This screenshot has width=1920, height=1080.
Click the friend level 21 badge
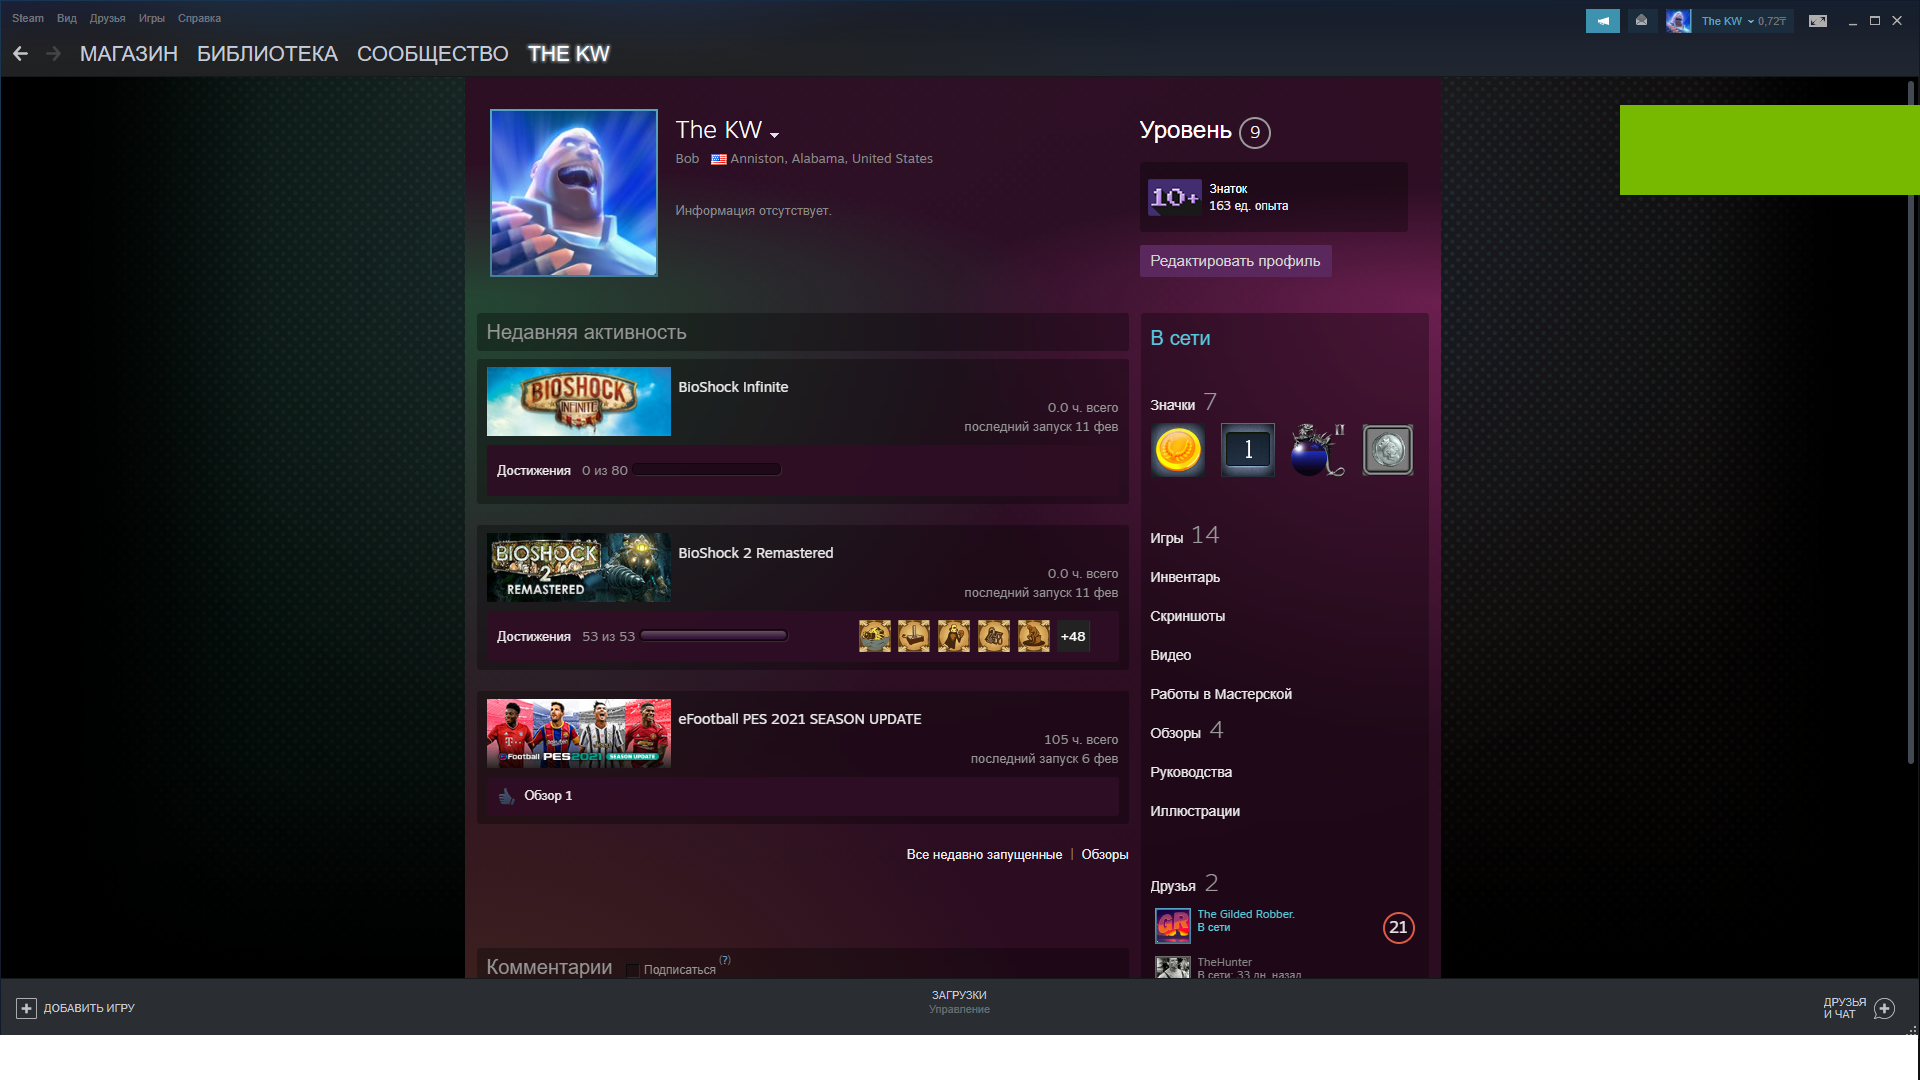coord(1398,928)
